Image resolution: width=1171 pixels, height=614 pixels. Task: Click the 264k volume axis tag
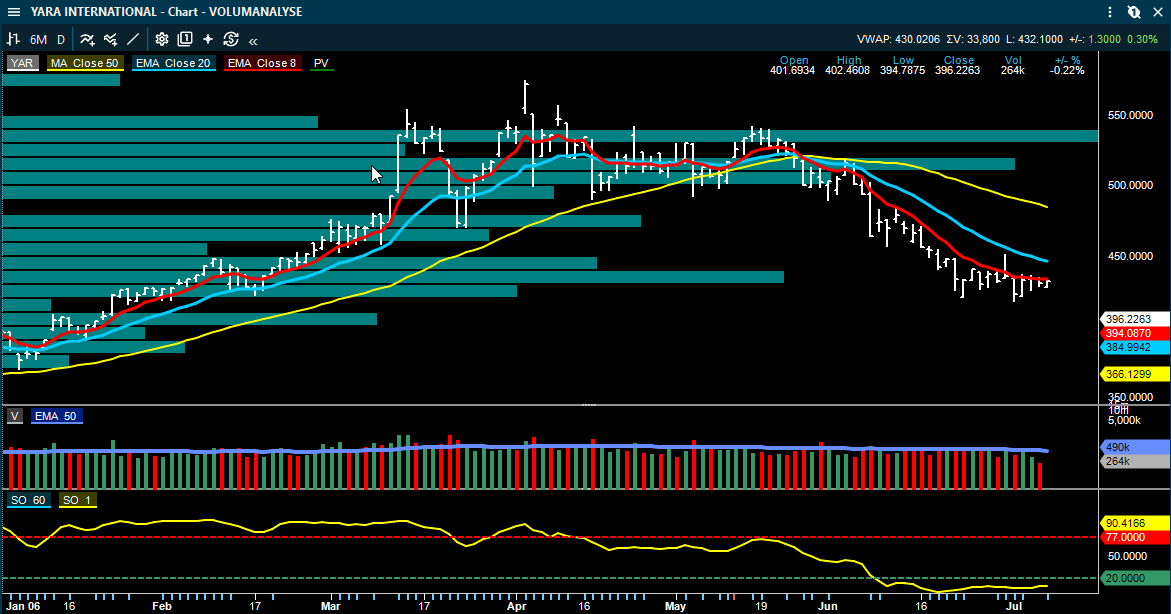click(x=1135, y=461)
